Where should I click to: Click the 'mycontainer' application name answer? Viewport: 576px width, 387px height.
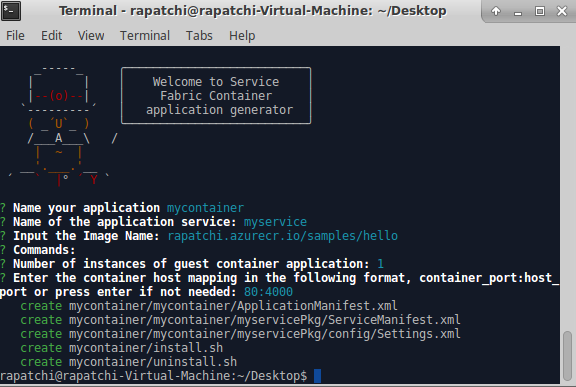pyautogui.click(x=205, y=208)
